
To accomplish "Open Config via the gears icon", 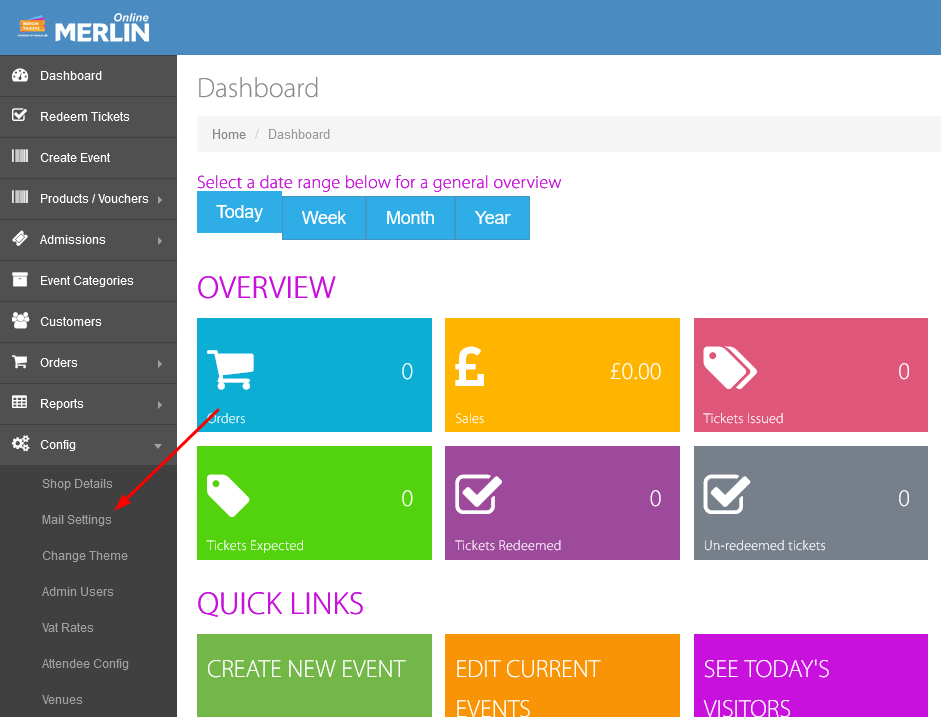I will coord(22,445).
